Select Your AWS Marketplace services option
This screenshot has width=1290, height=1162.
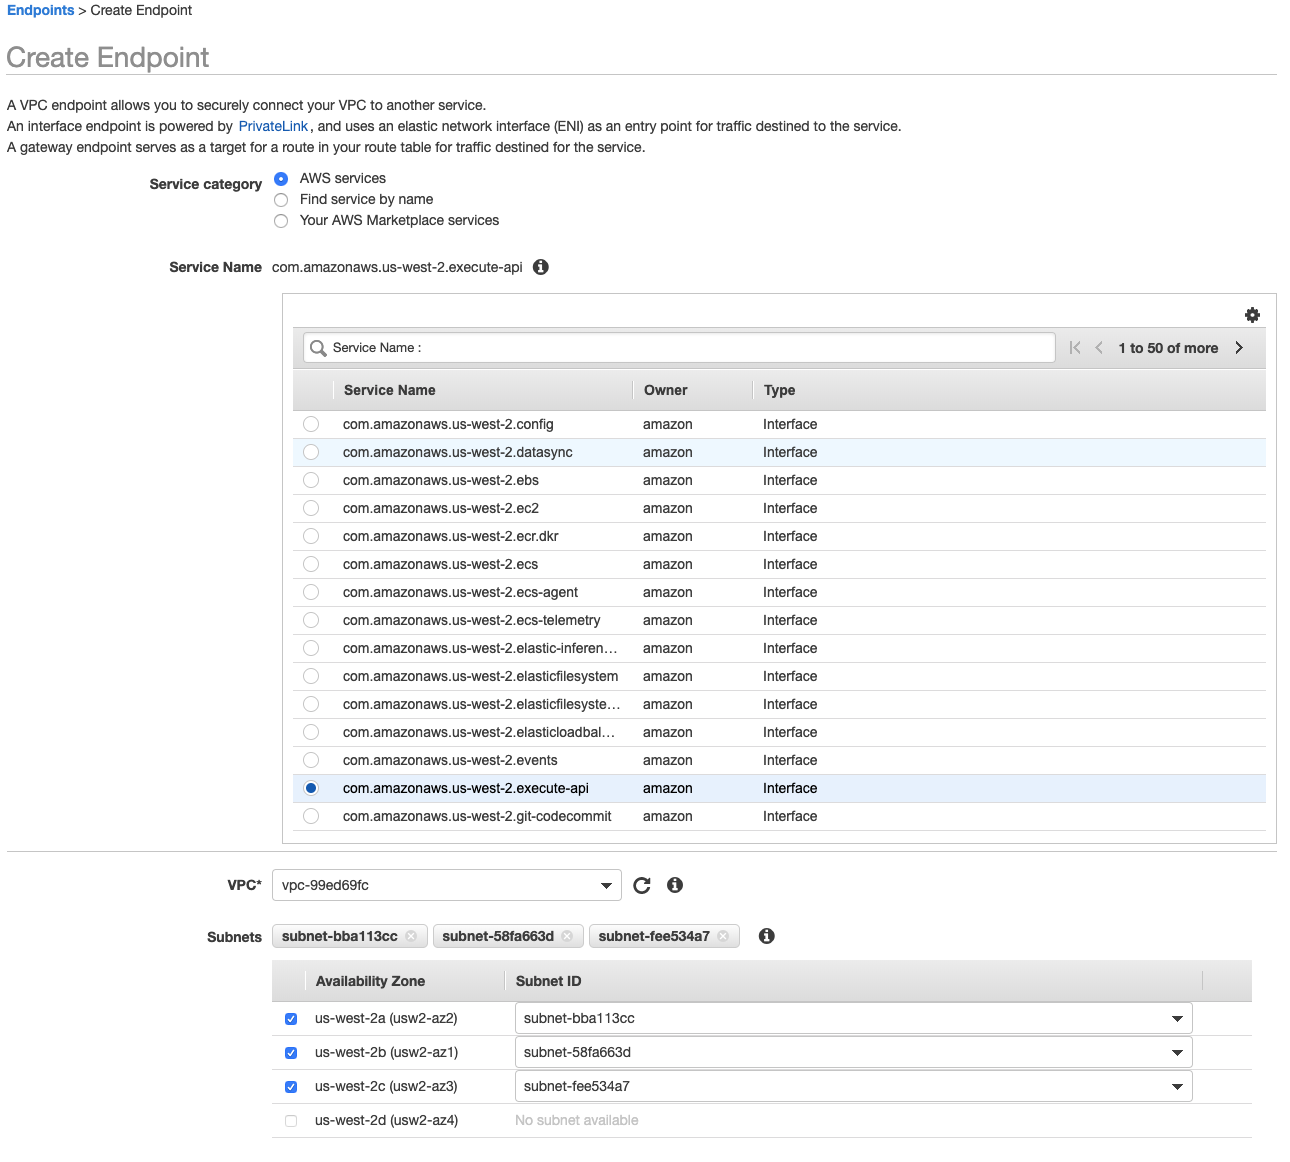click(x=281, y=221)
